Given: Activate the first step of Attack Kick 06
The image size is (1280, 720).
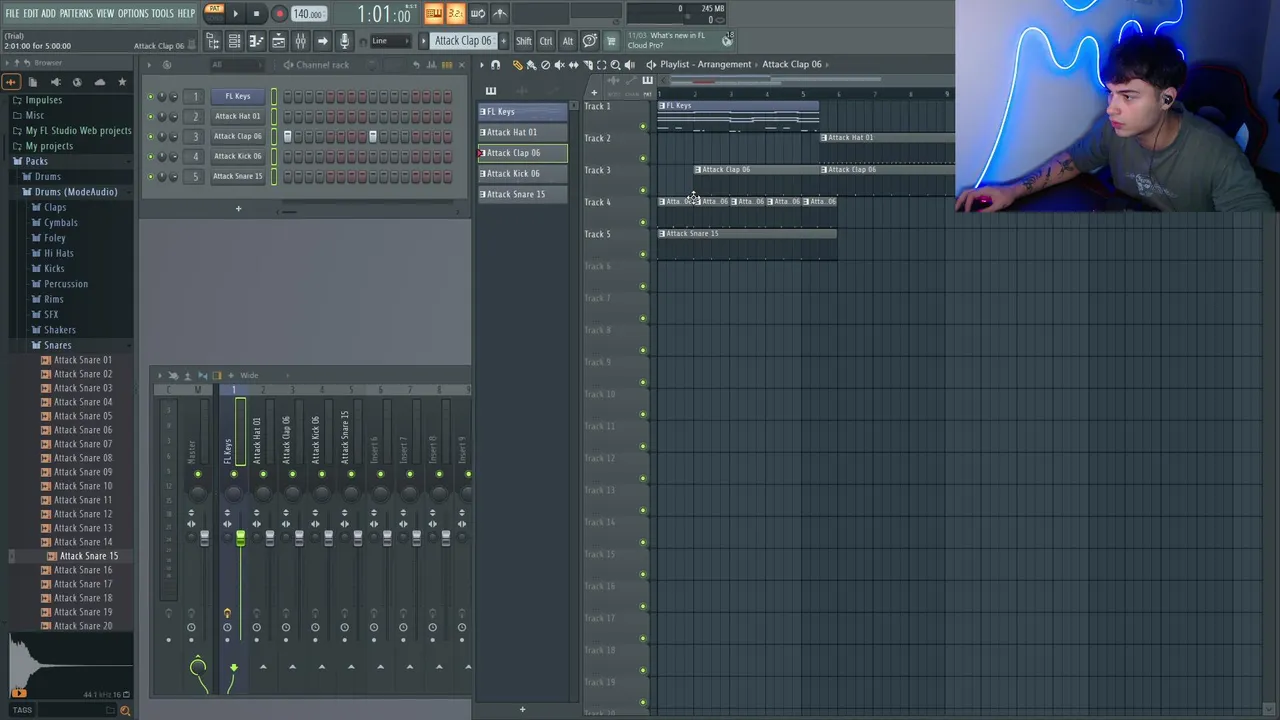Looking at the screenshot, I should tap(287, 156).
